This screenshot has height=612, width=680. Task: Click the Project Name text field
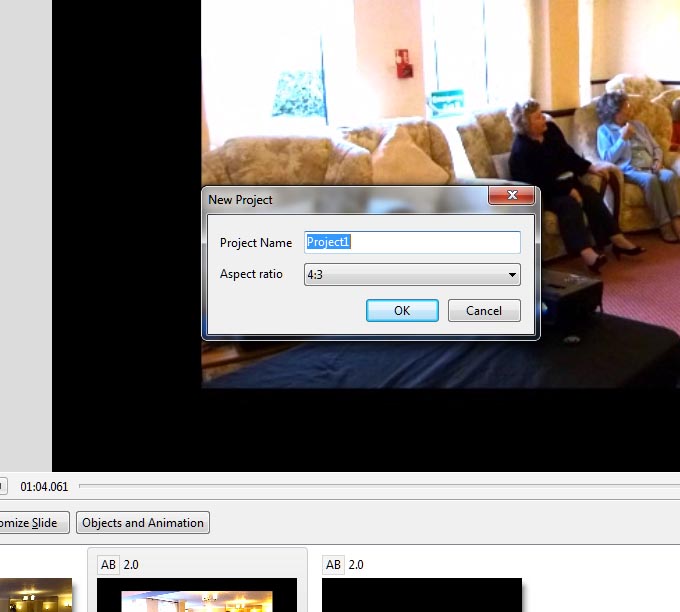click(x=412, y=242)
